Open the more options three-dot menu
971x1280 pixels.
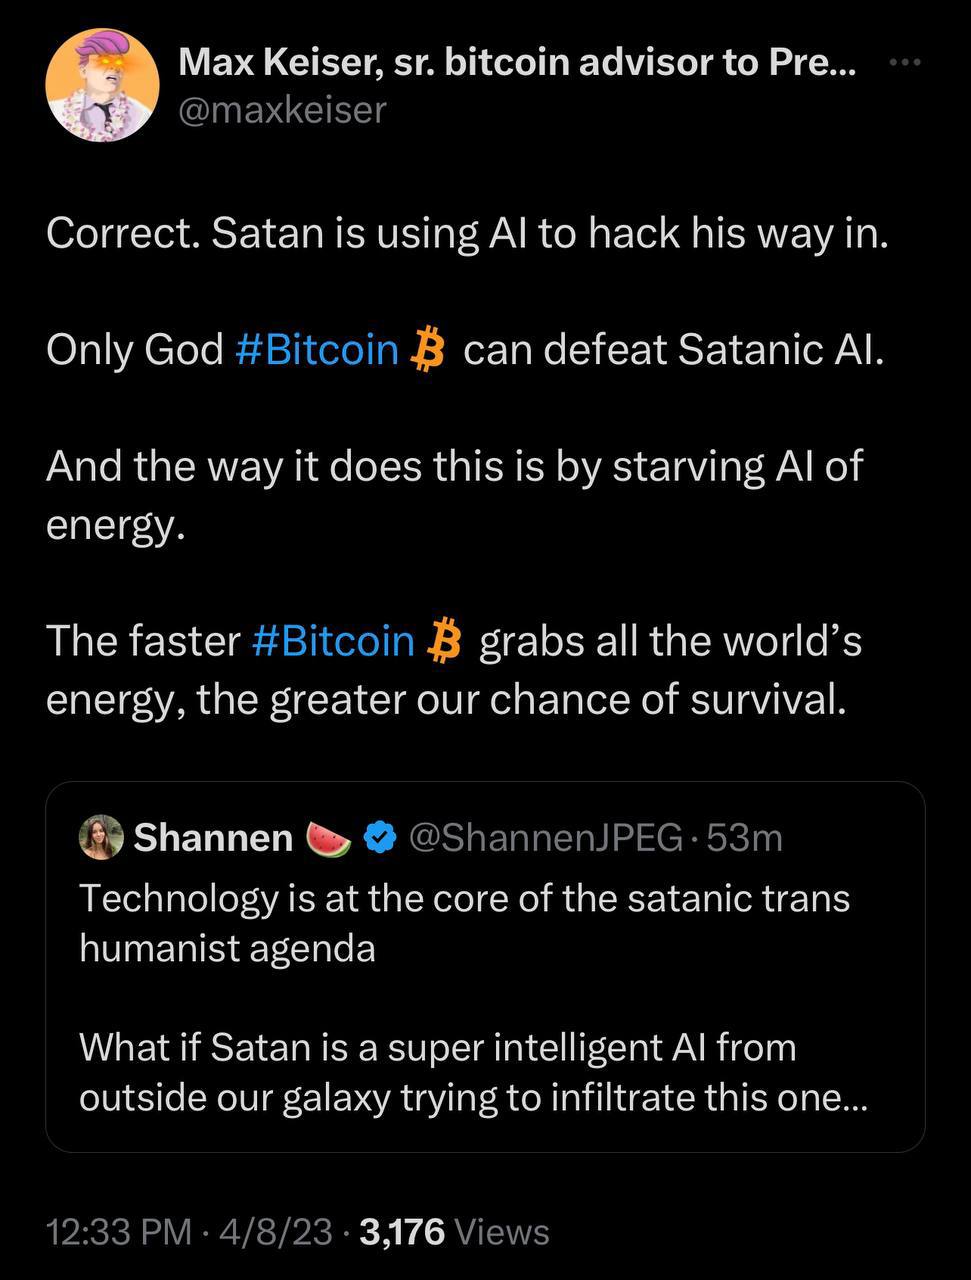point(904,63)
